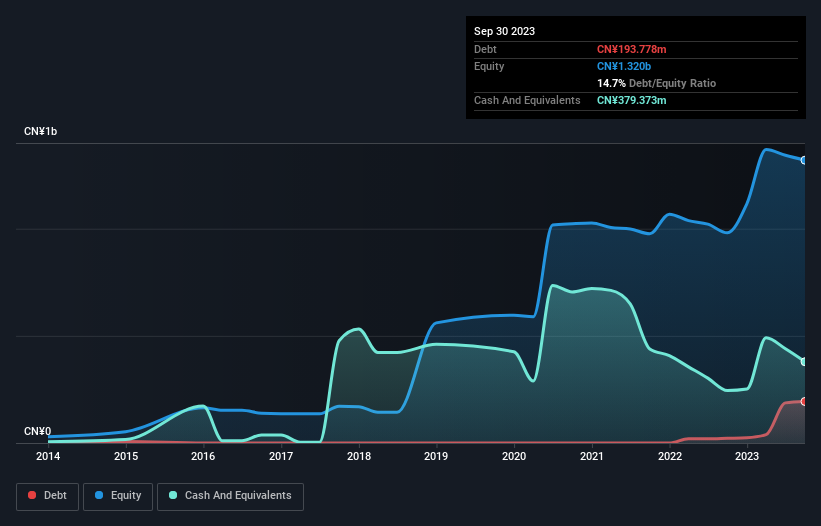This screenshot has height=526, width=821.
Task: Click the 2019 x-axis label
Action: coord(436,456)
